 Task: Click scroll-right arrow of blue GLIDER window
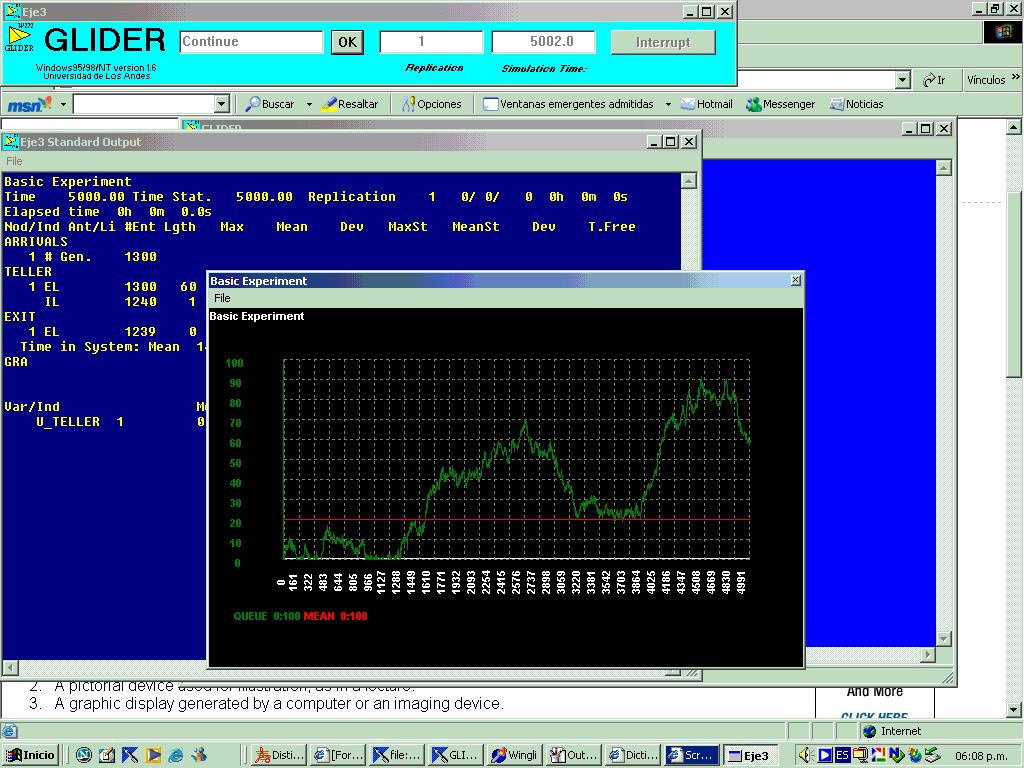coord(928,654)
